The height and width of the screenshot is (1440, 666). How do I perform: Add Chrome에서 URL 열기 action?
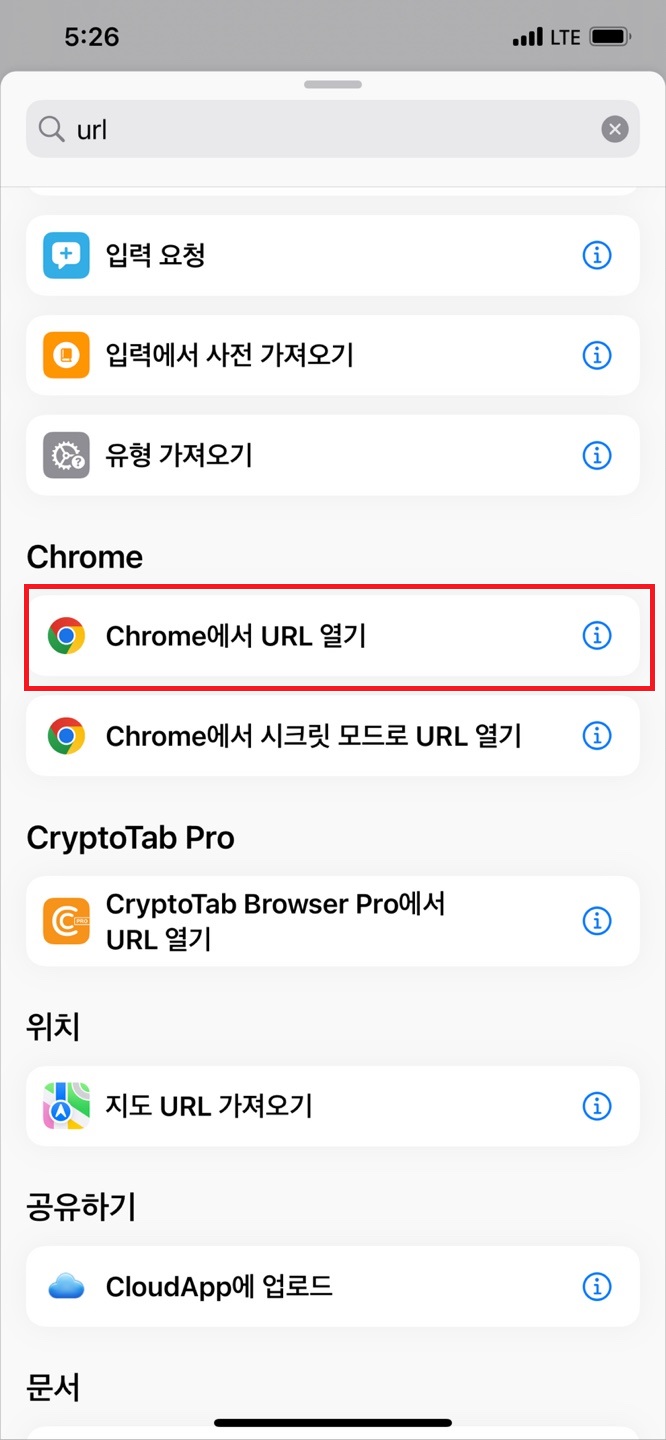point(332,636)
